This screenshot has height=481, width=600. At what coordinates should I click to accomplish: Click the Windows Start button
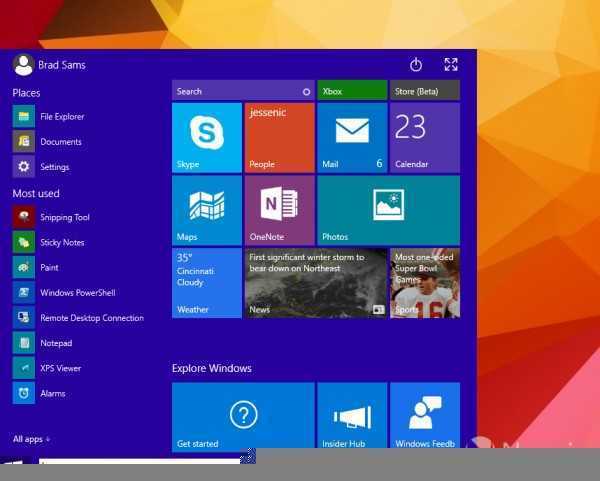click(x=14, y=462)
